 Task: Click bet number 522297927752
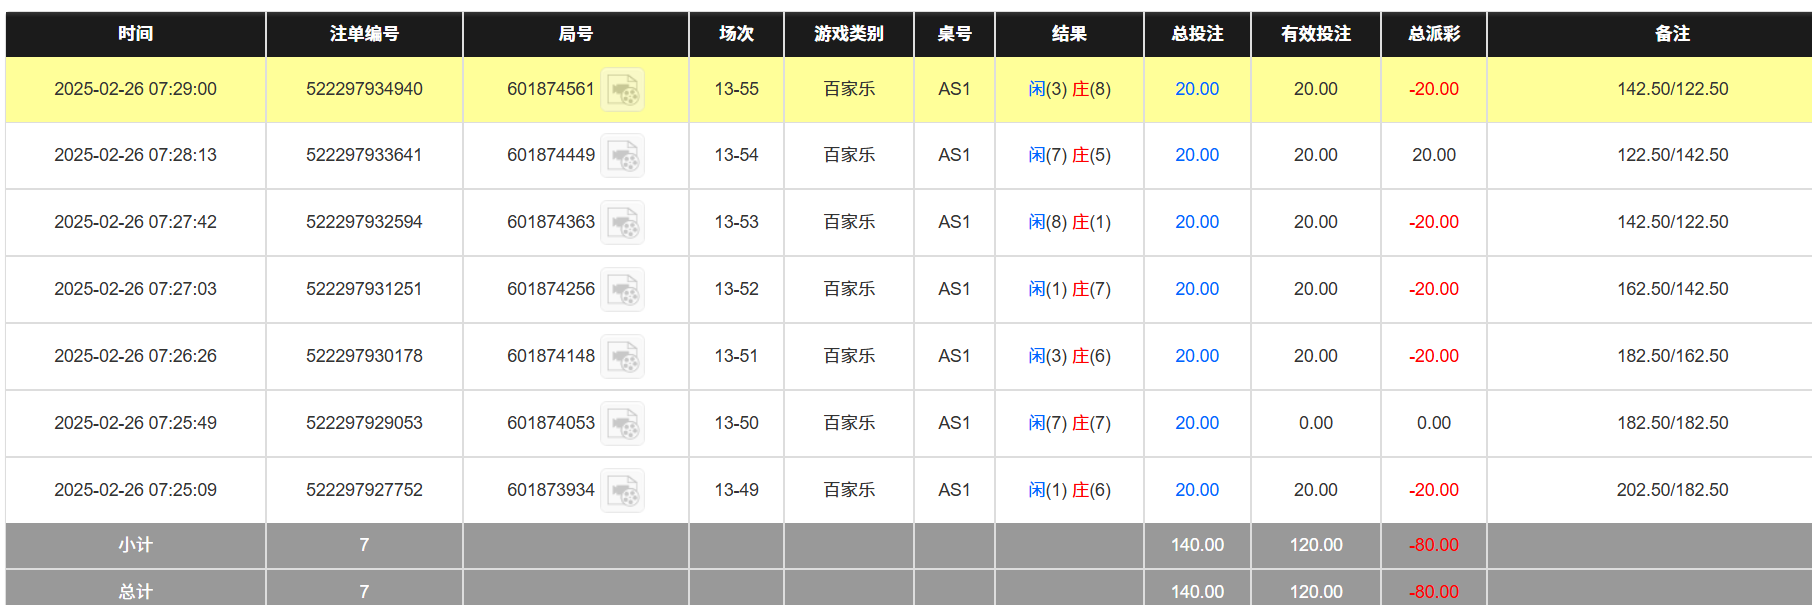coord(363,490)
